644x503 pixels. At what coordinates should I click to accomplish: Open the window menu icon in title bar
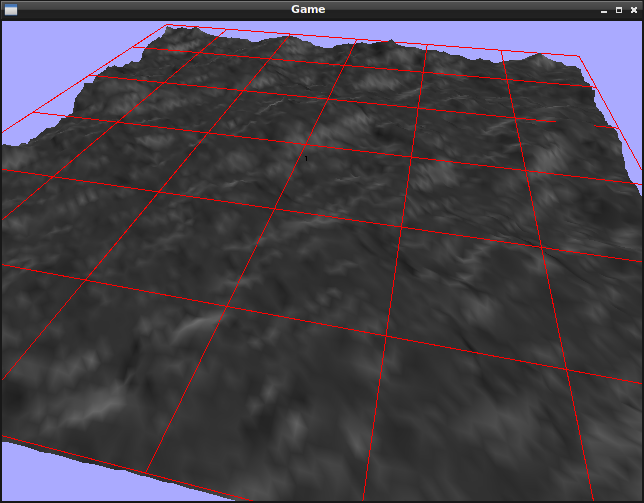11,9
